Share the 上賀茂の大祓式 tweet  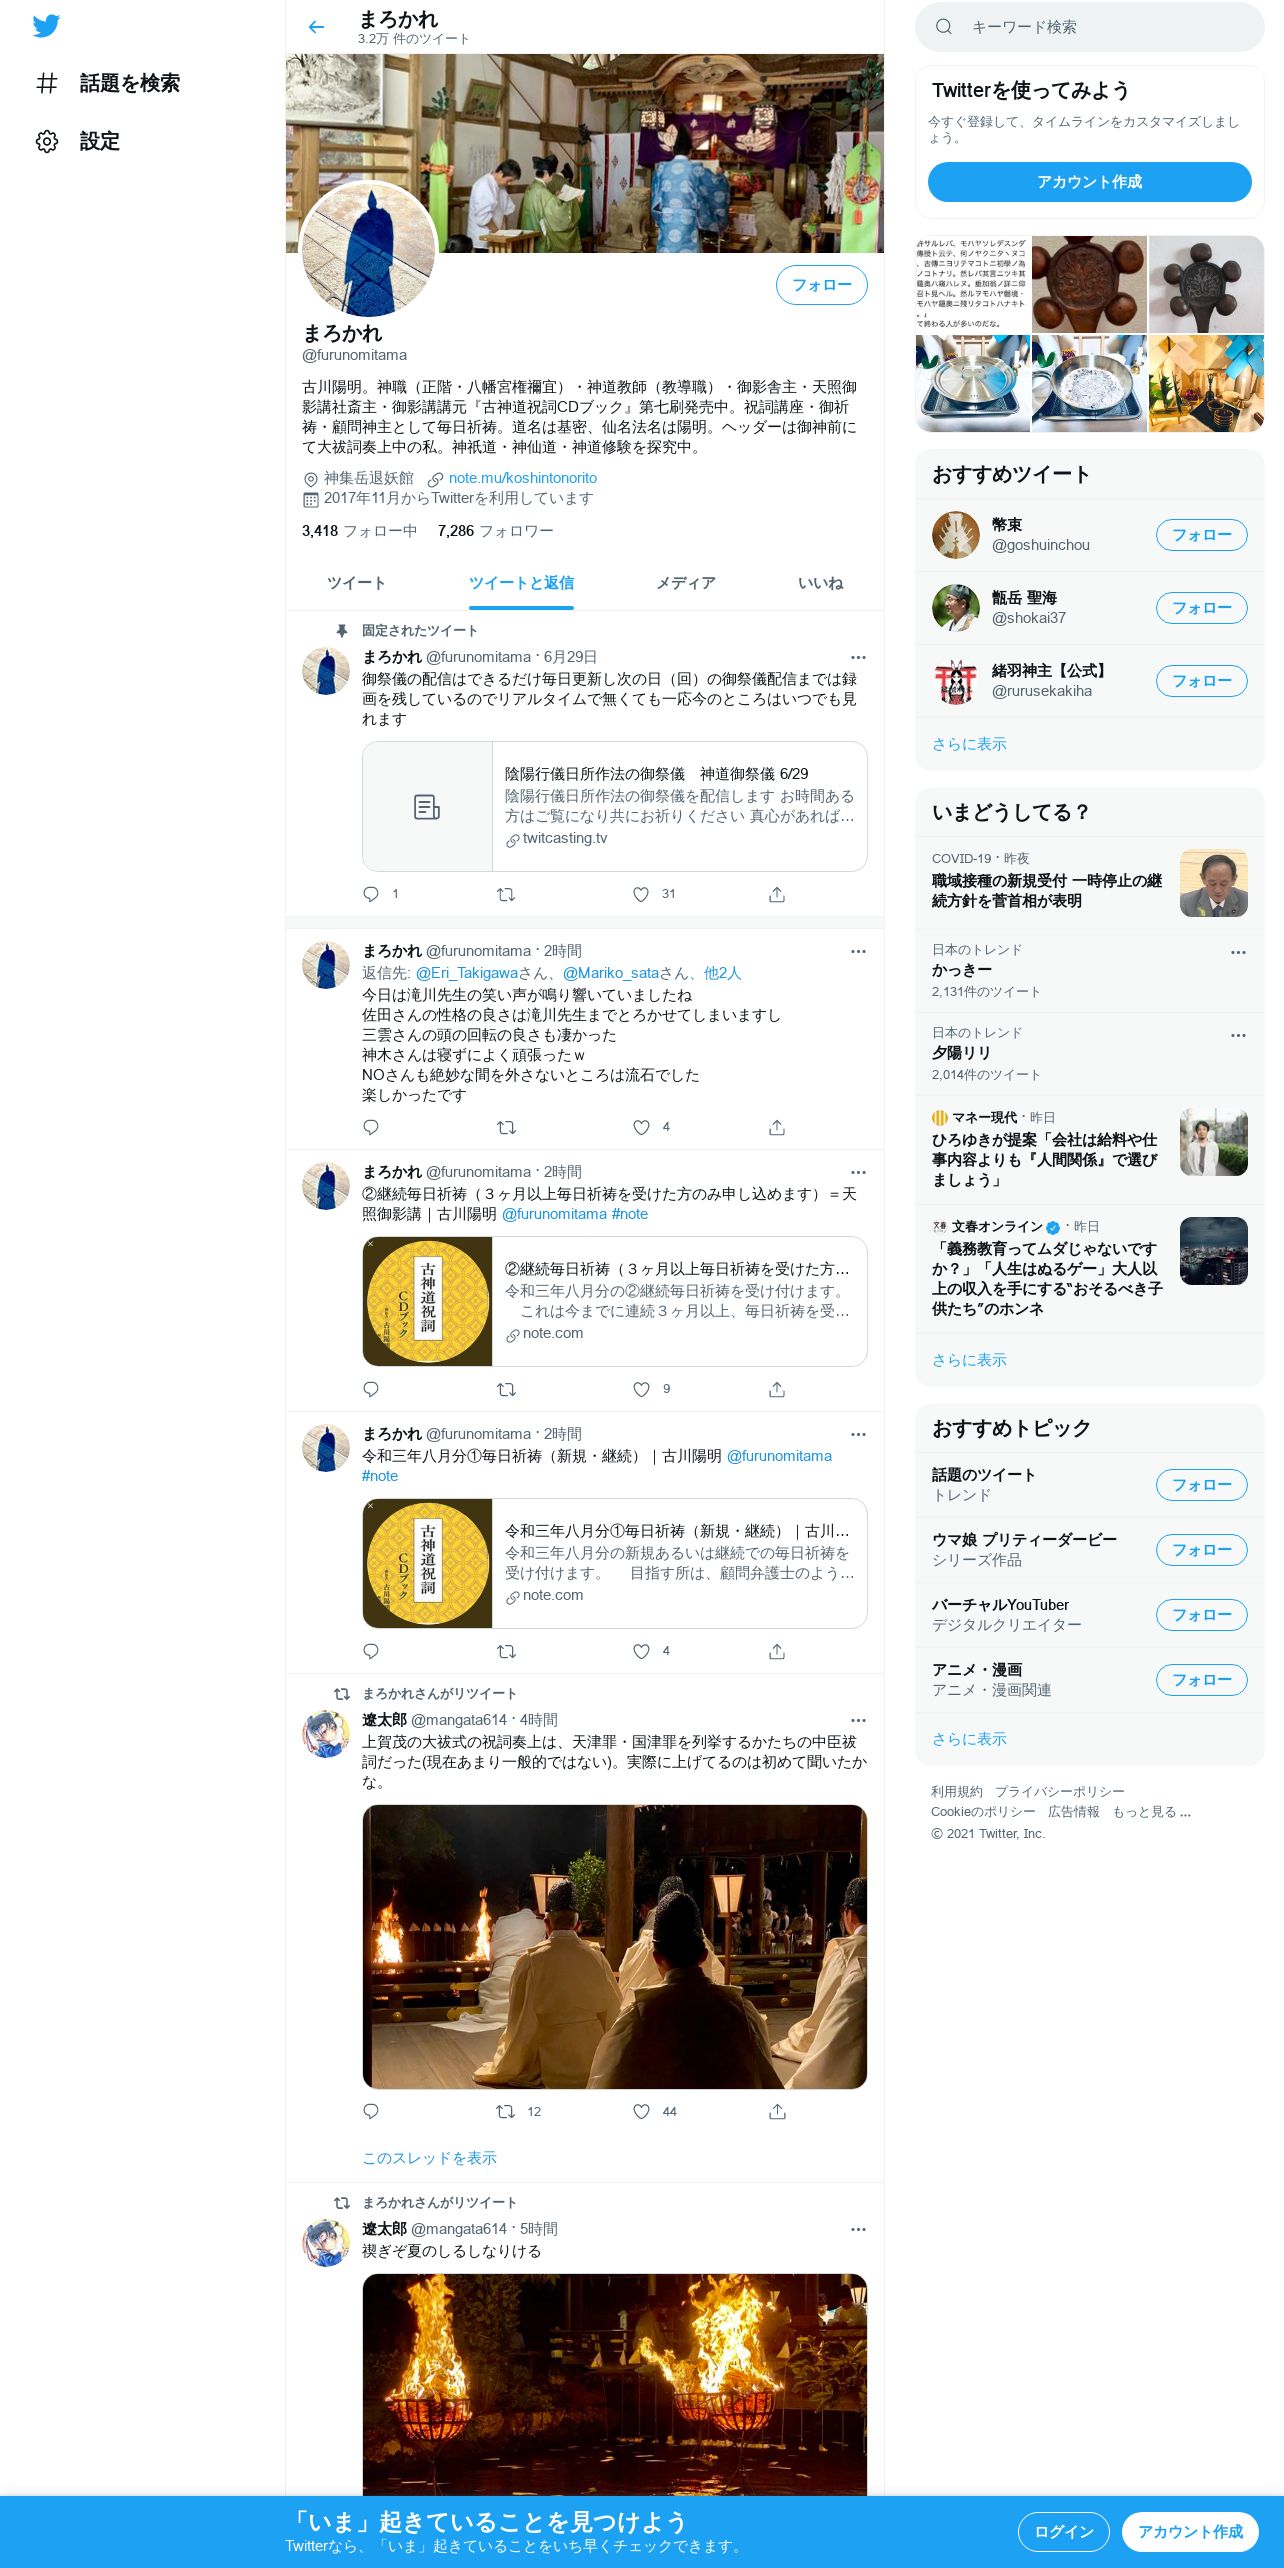777,2112
